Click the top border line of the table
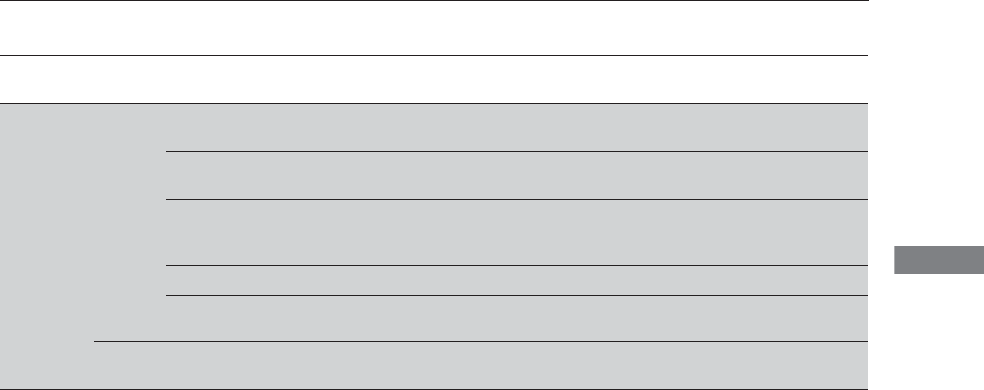The height and width of the screenshot is (390, 984). click(434, 1)
